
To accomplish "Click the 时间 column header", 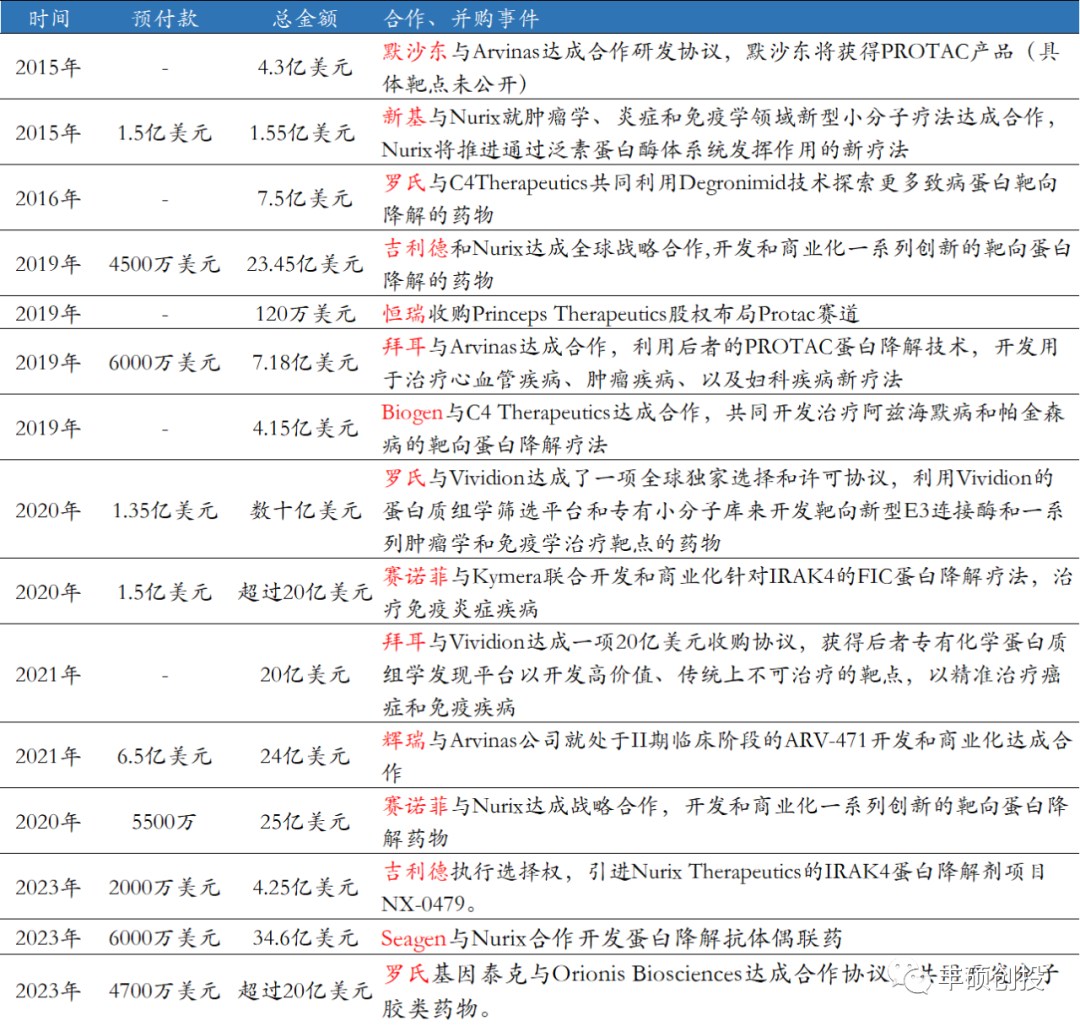I will tap(47, 18).
